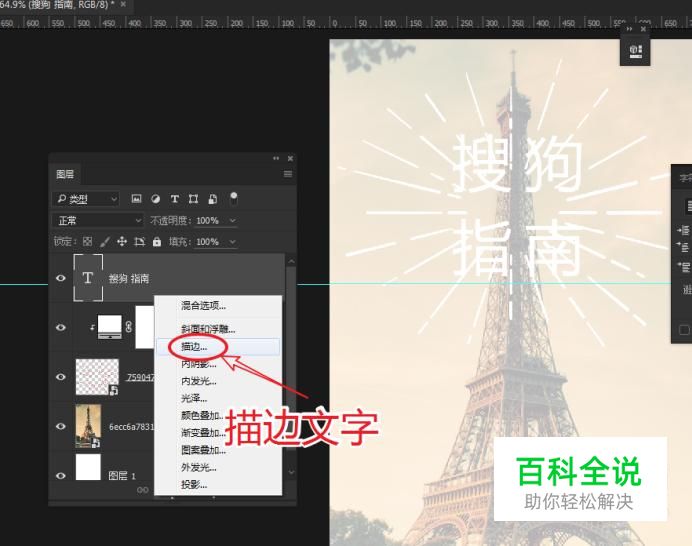692x546 pixels.
Task: Select the 759047 transparent layer thumbnail
Action: tap(98, 377)
